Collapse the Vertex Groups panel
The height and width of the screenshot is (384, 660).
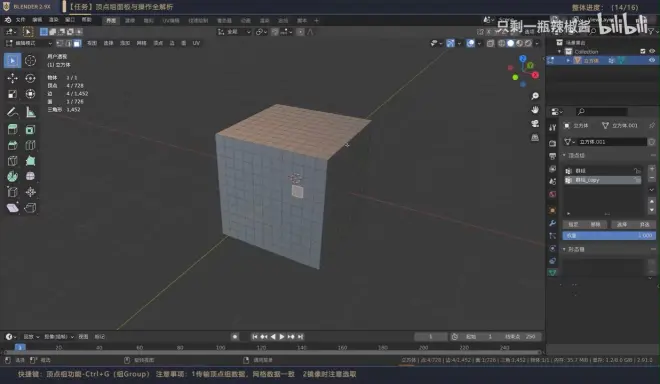pyautogui.click(x=564, y=155)
